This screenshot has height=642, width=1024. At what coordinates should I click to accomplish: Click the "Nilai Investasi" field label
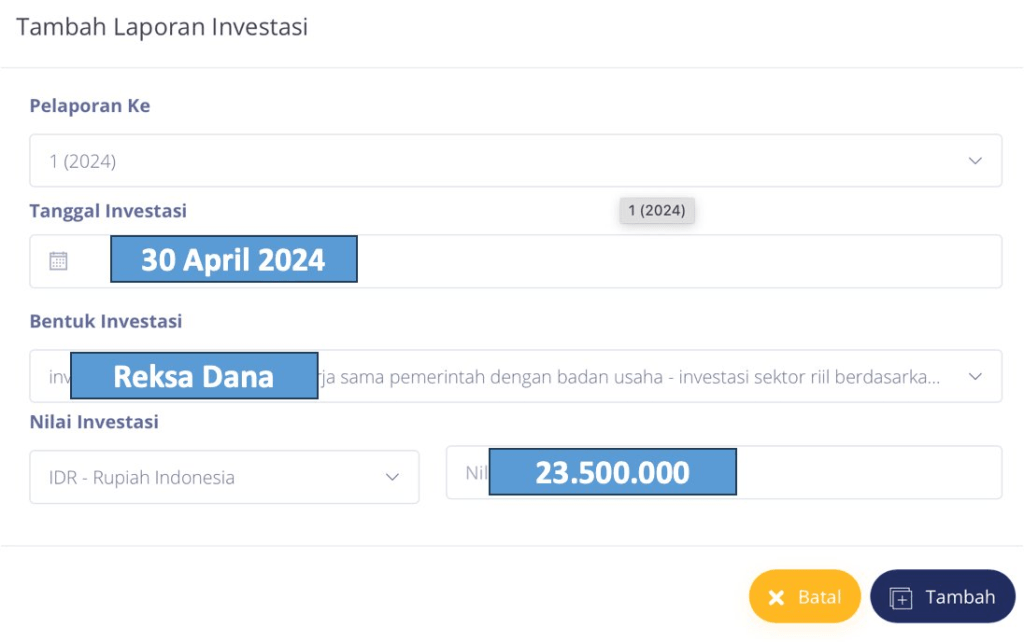[x=94, y=422]
